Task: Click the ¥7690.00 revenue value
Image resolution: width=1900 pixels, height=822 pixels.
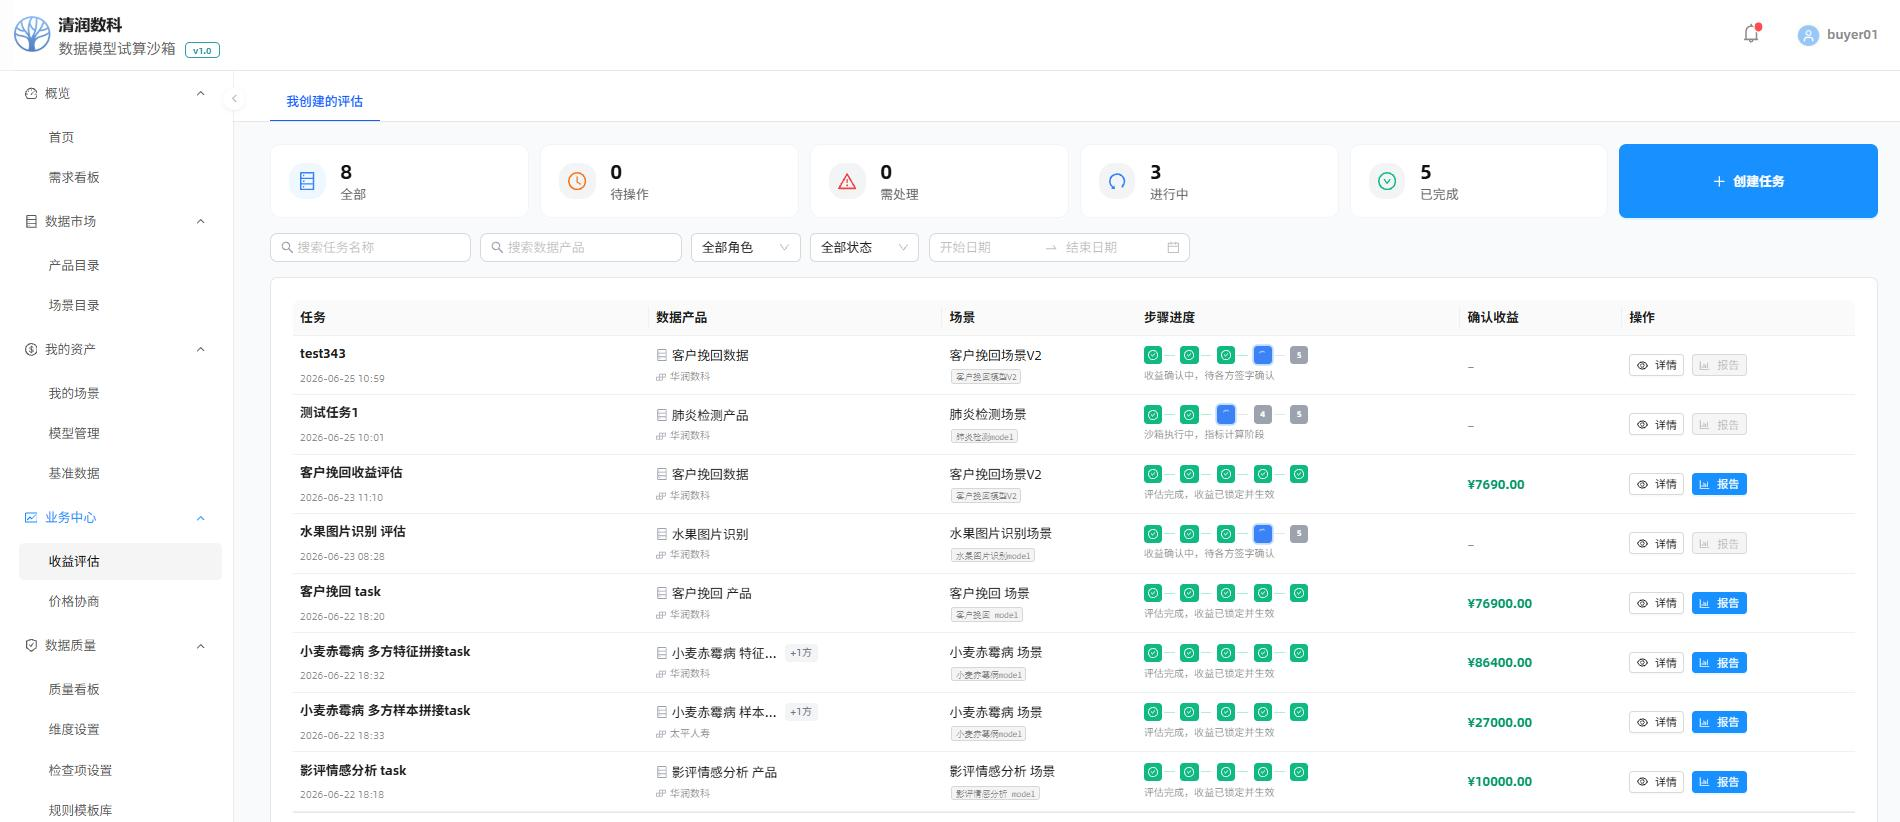Action: click(x=1496, y=484)
